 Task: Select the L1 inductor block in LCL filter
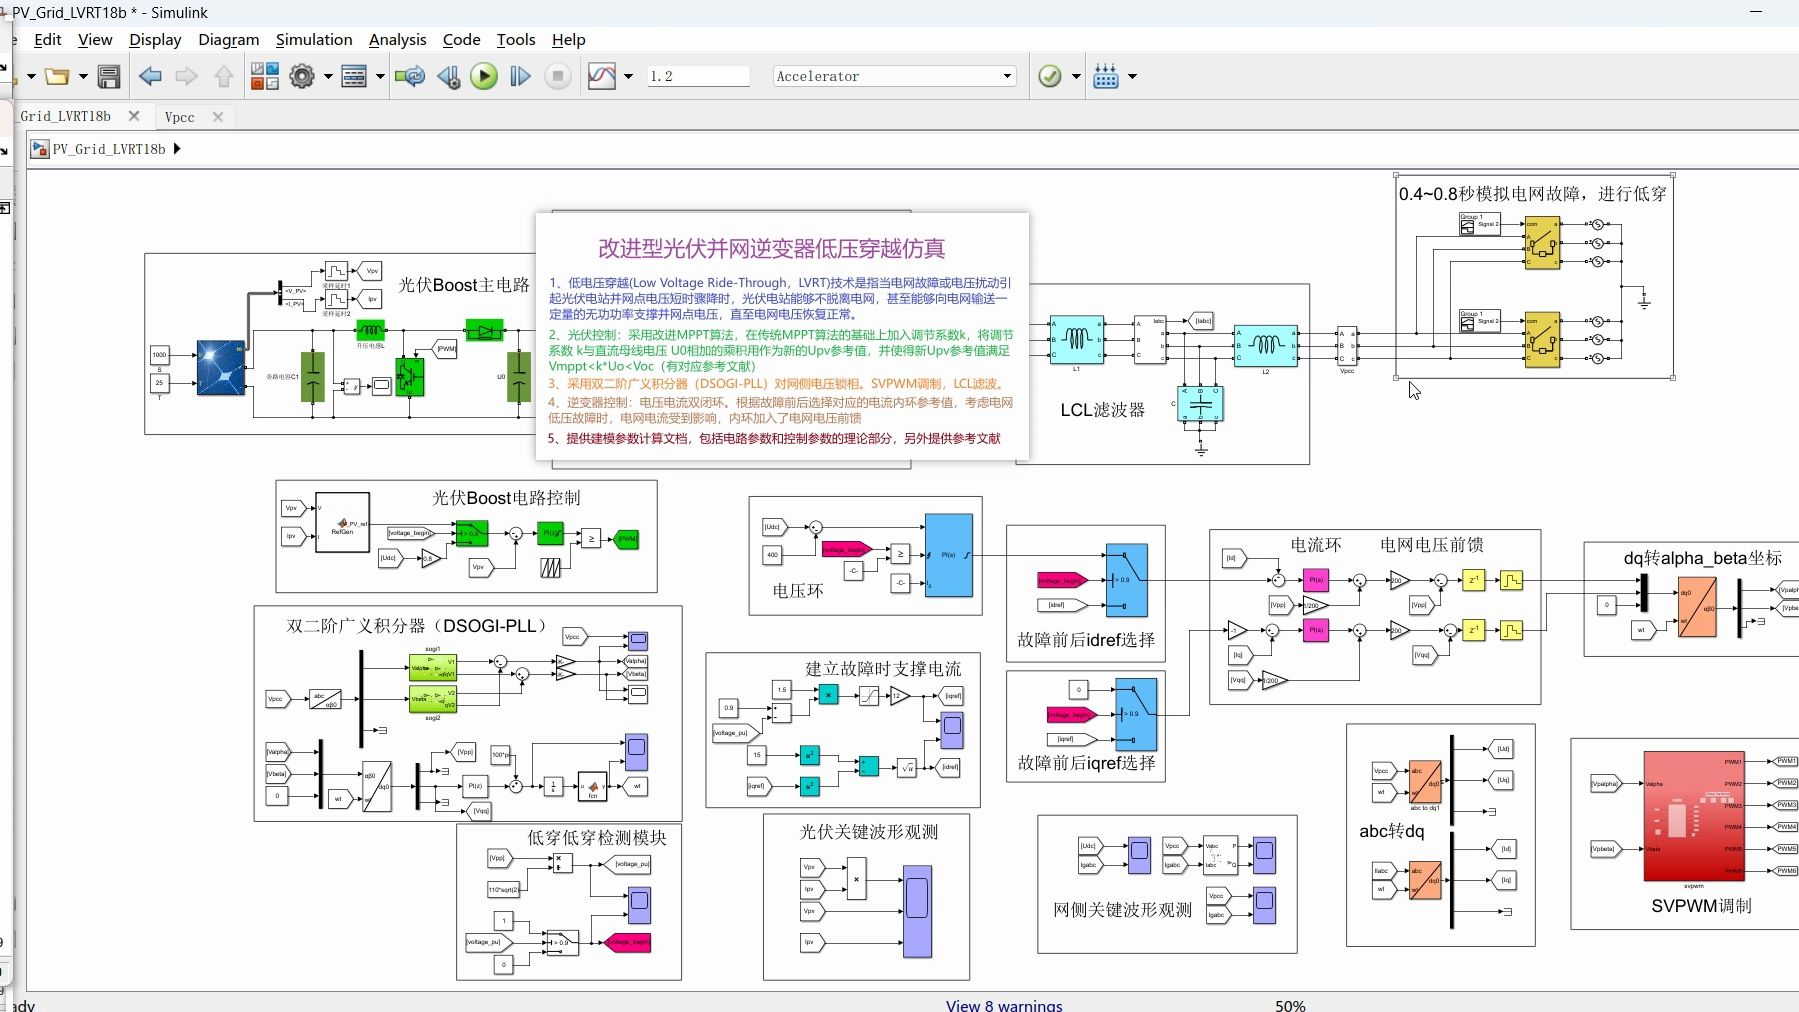pos(1076,340)
